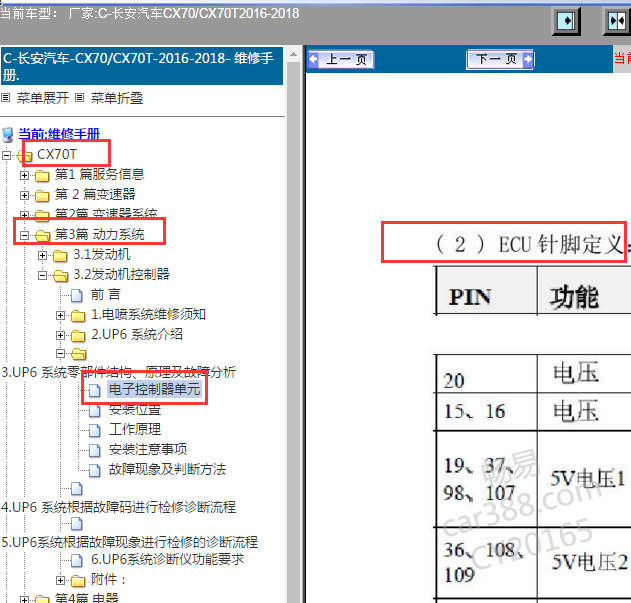Expand 第1 篇服务信息 node

[25, 176]
